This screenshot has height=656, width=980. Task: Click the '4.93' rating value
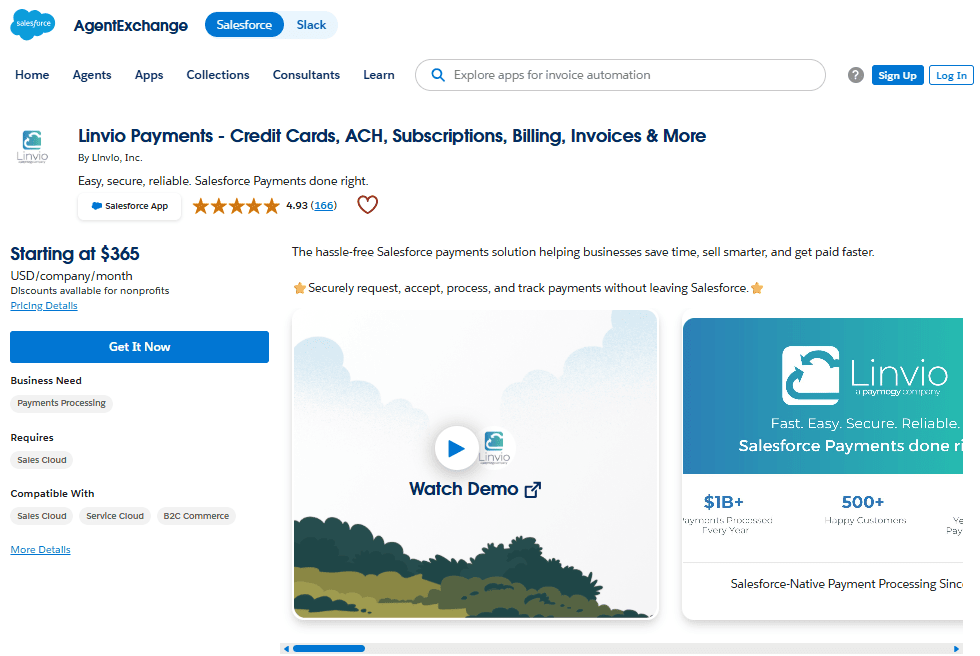[297, 206]
